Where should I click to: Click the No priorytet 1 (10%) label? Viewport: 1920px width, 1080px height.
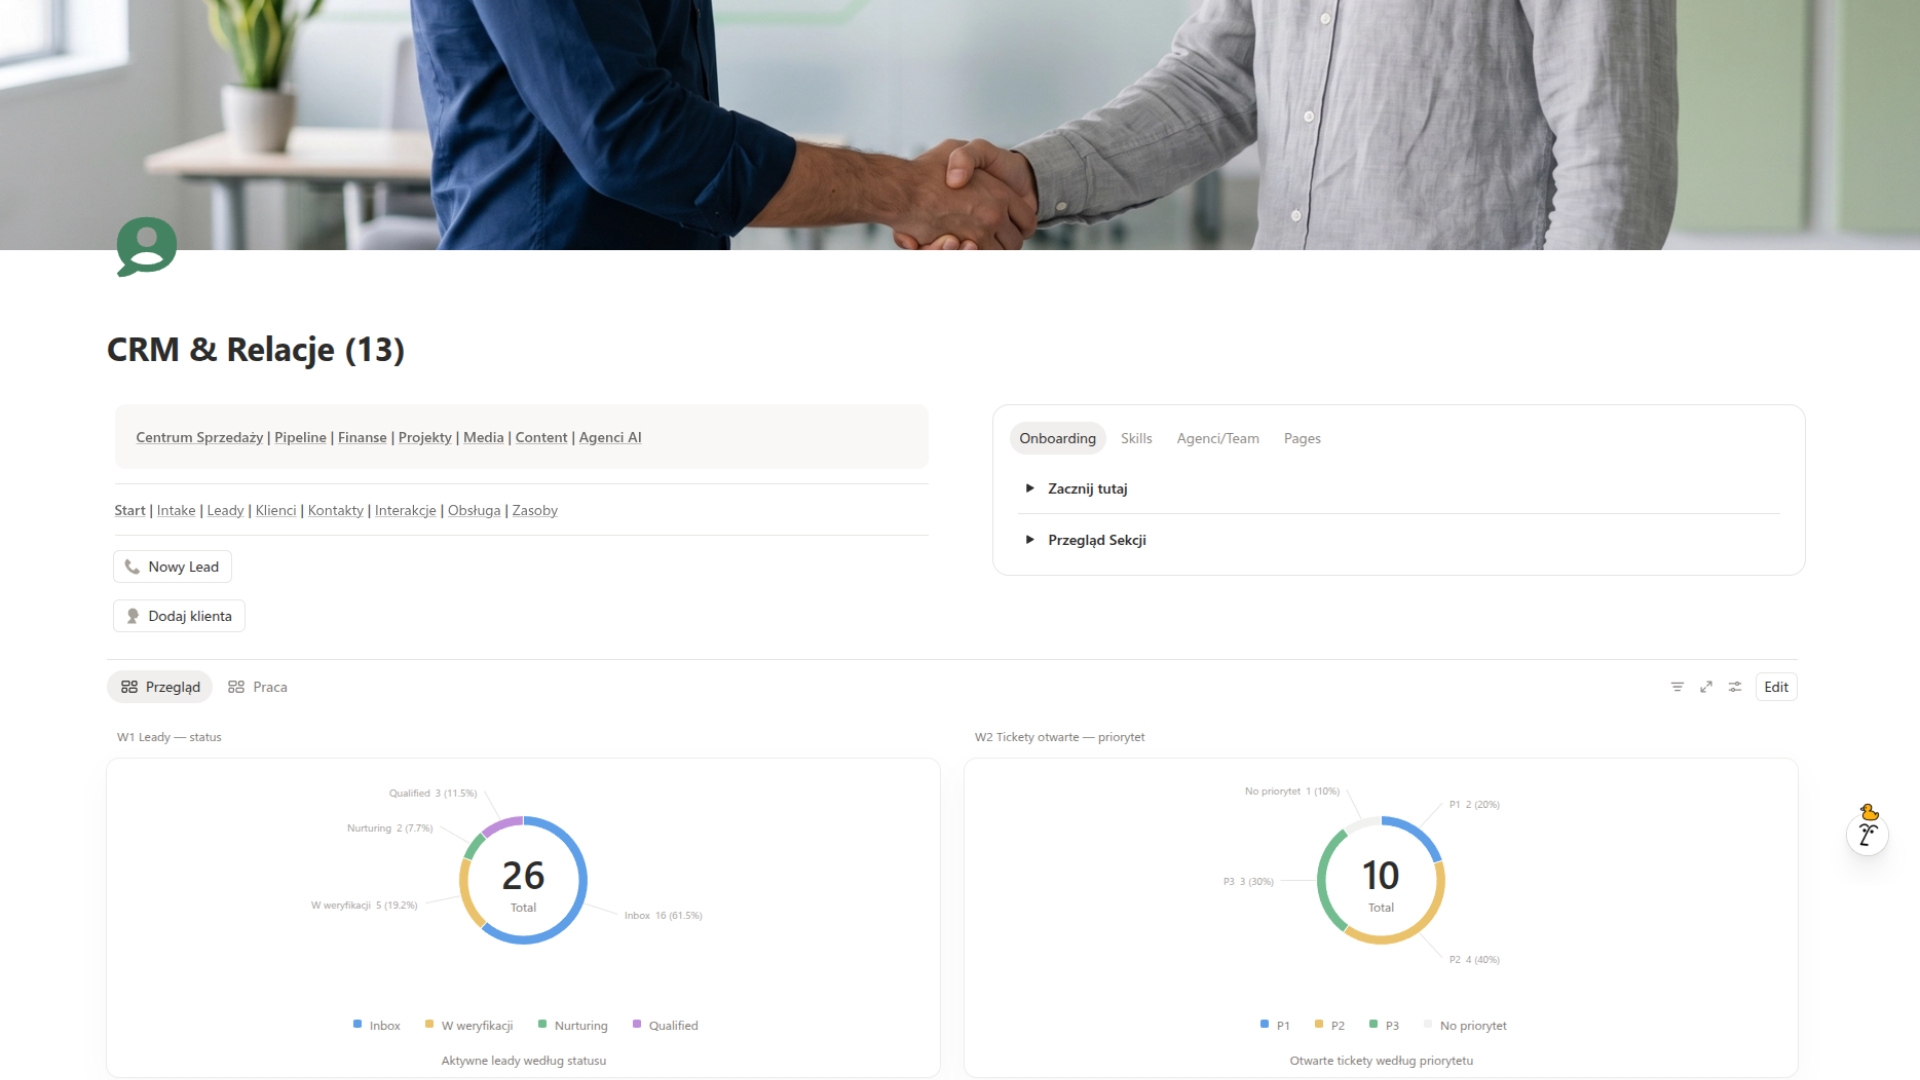[1292, 791]
